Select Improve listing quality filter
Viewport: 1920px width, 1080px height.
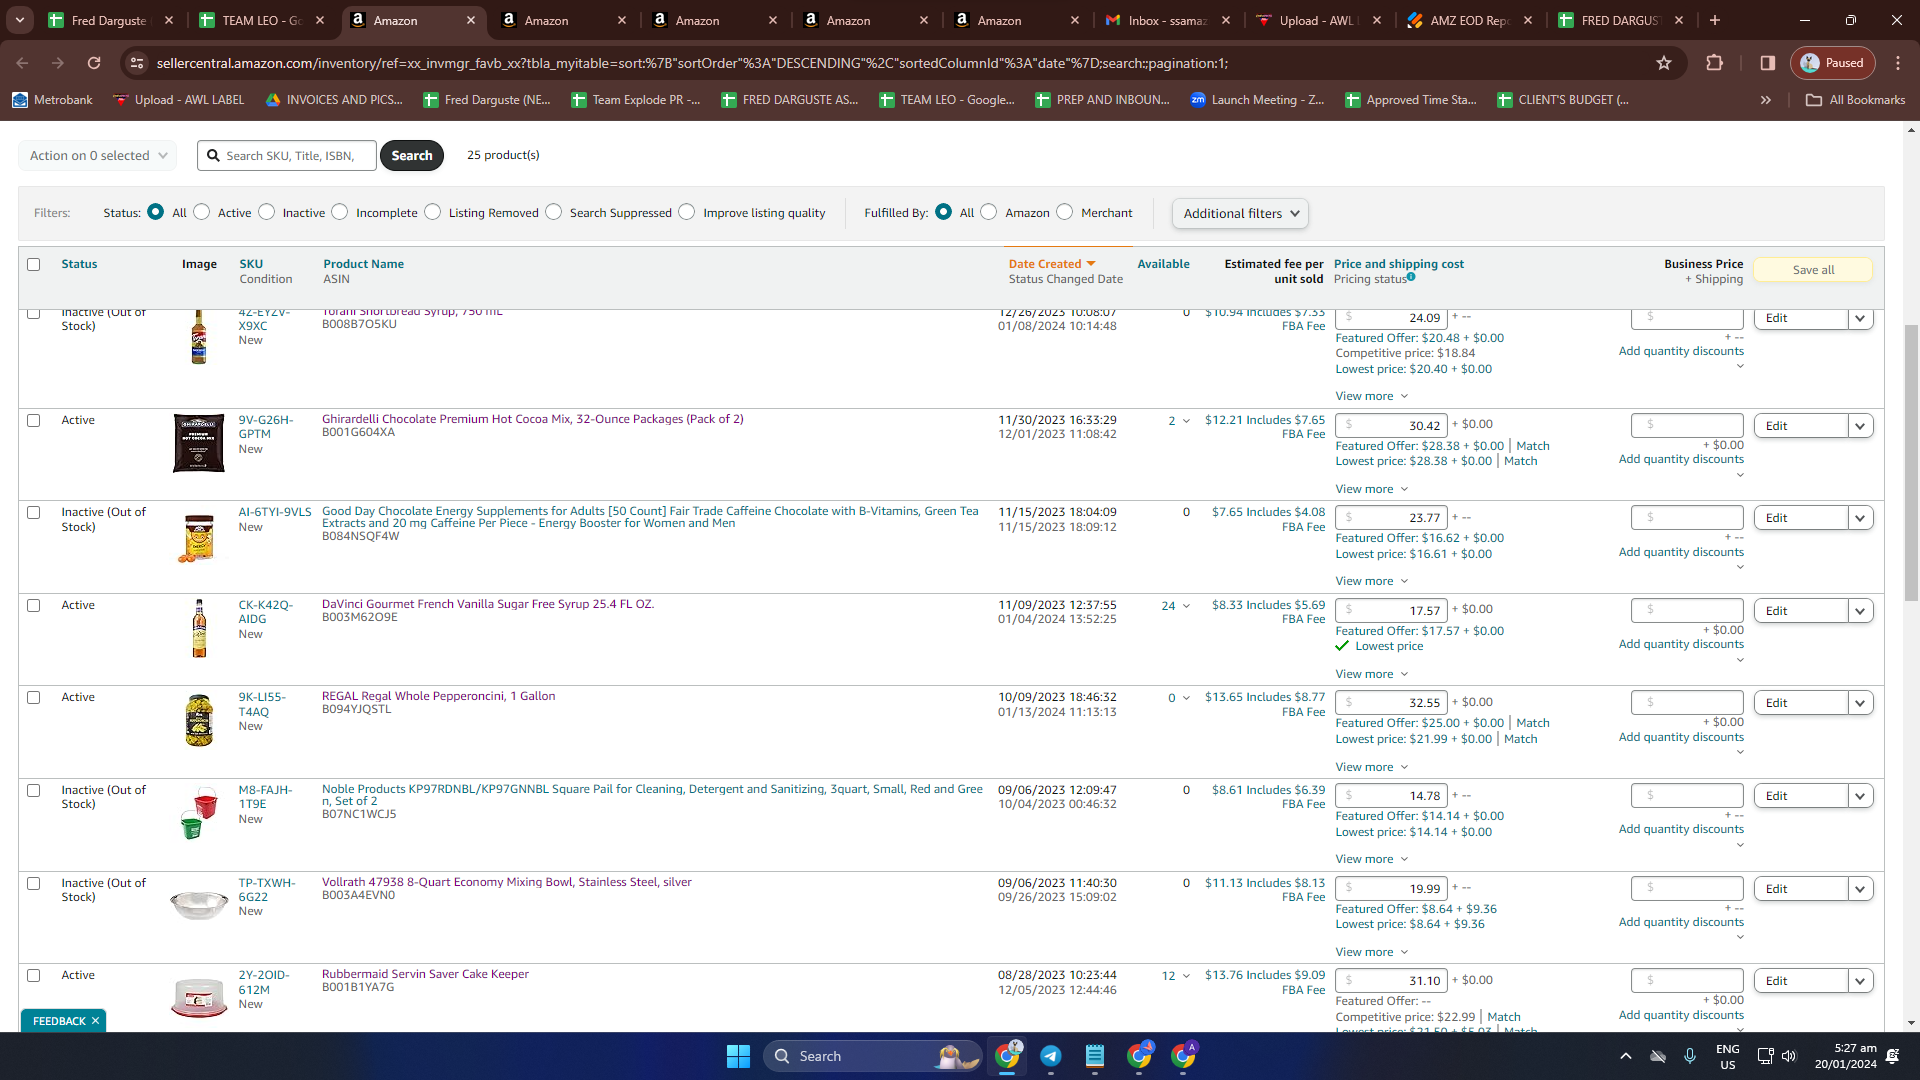pyautogui.click(x=687, y=212)
